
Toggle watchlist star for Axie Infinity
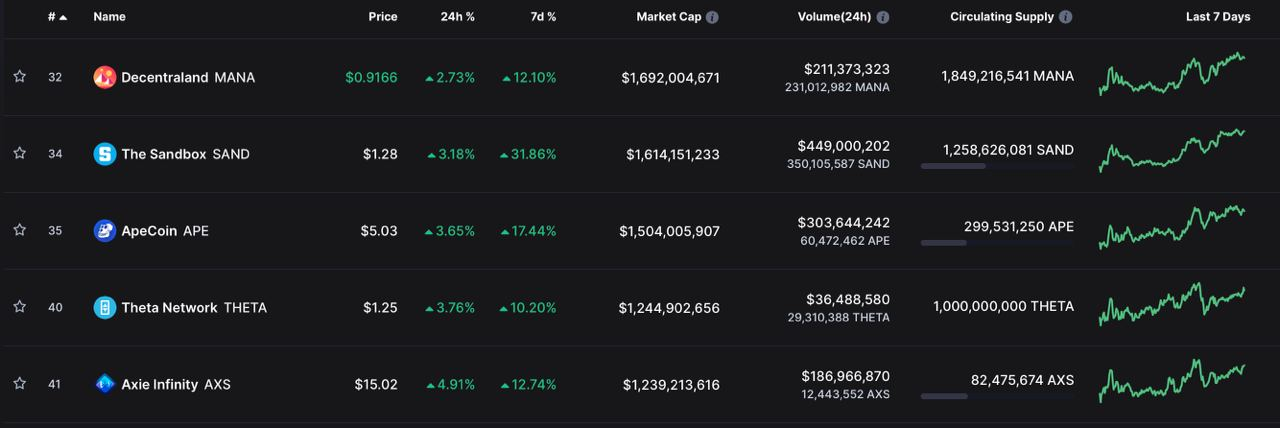coord(19,384)
